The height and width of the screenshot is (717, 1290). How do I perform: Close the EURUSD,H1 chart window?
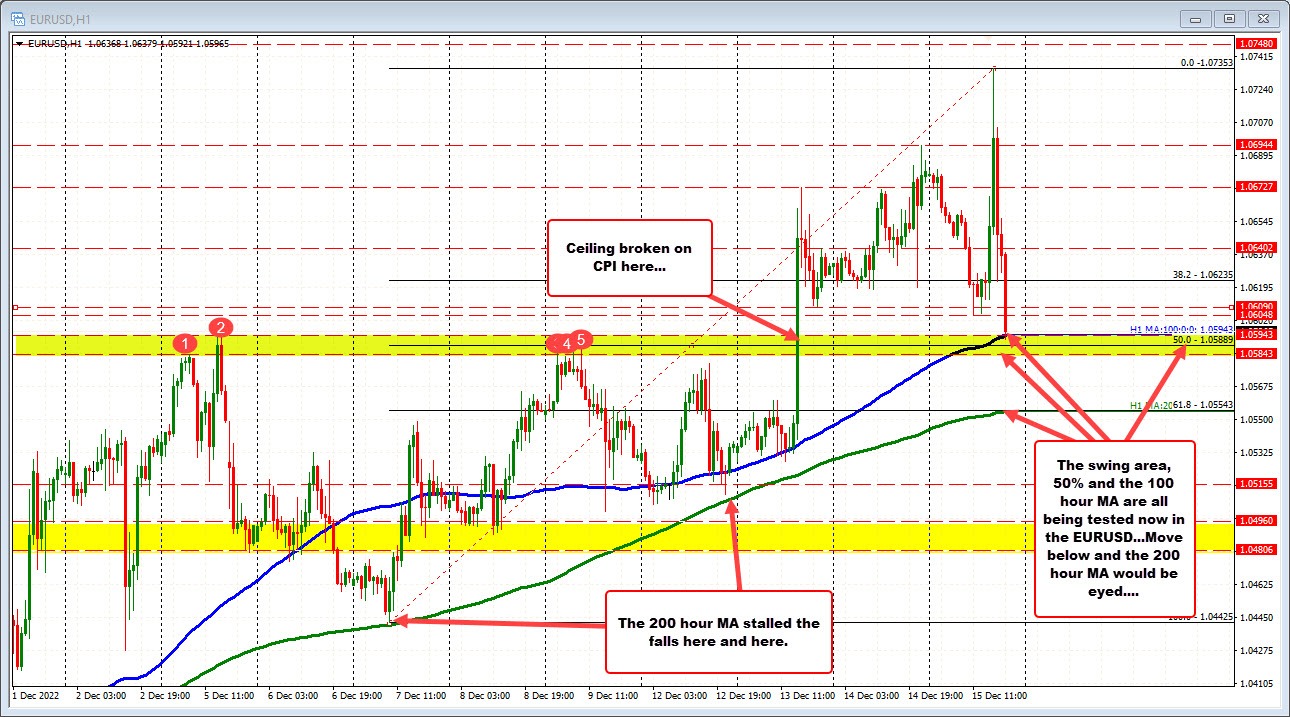1265,17
